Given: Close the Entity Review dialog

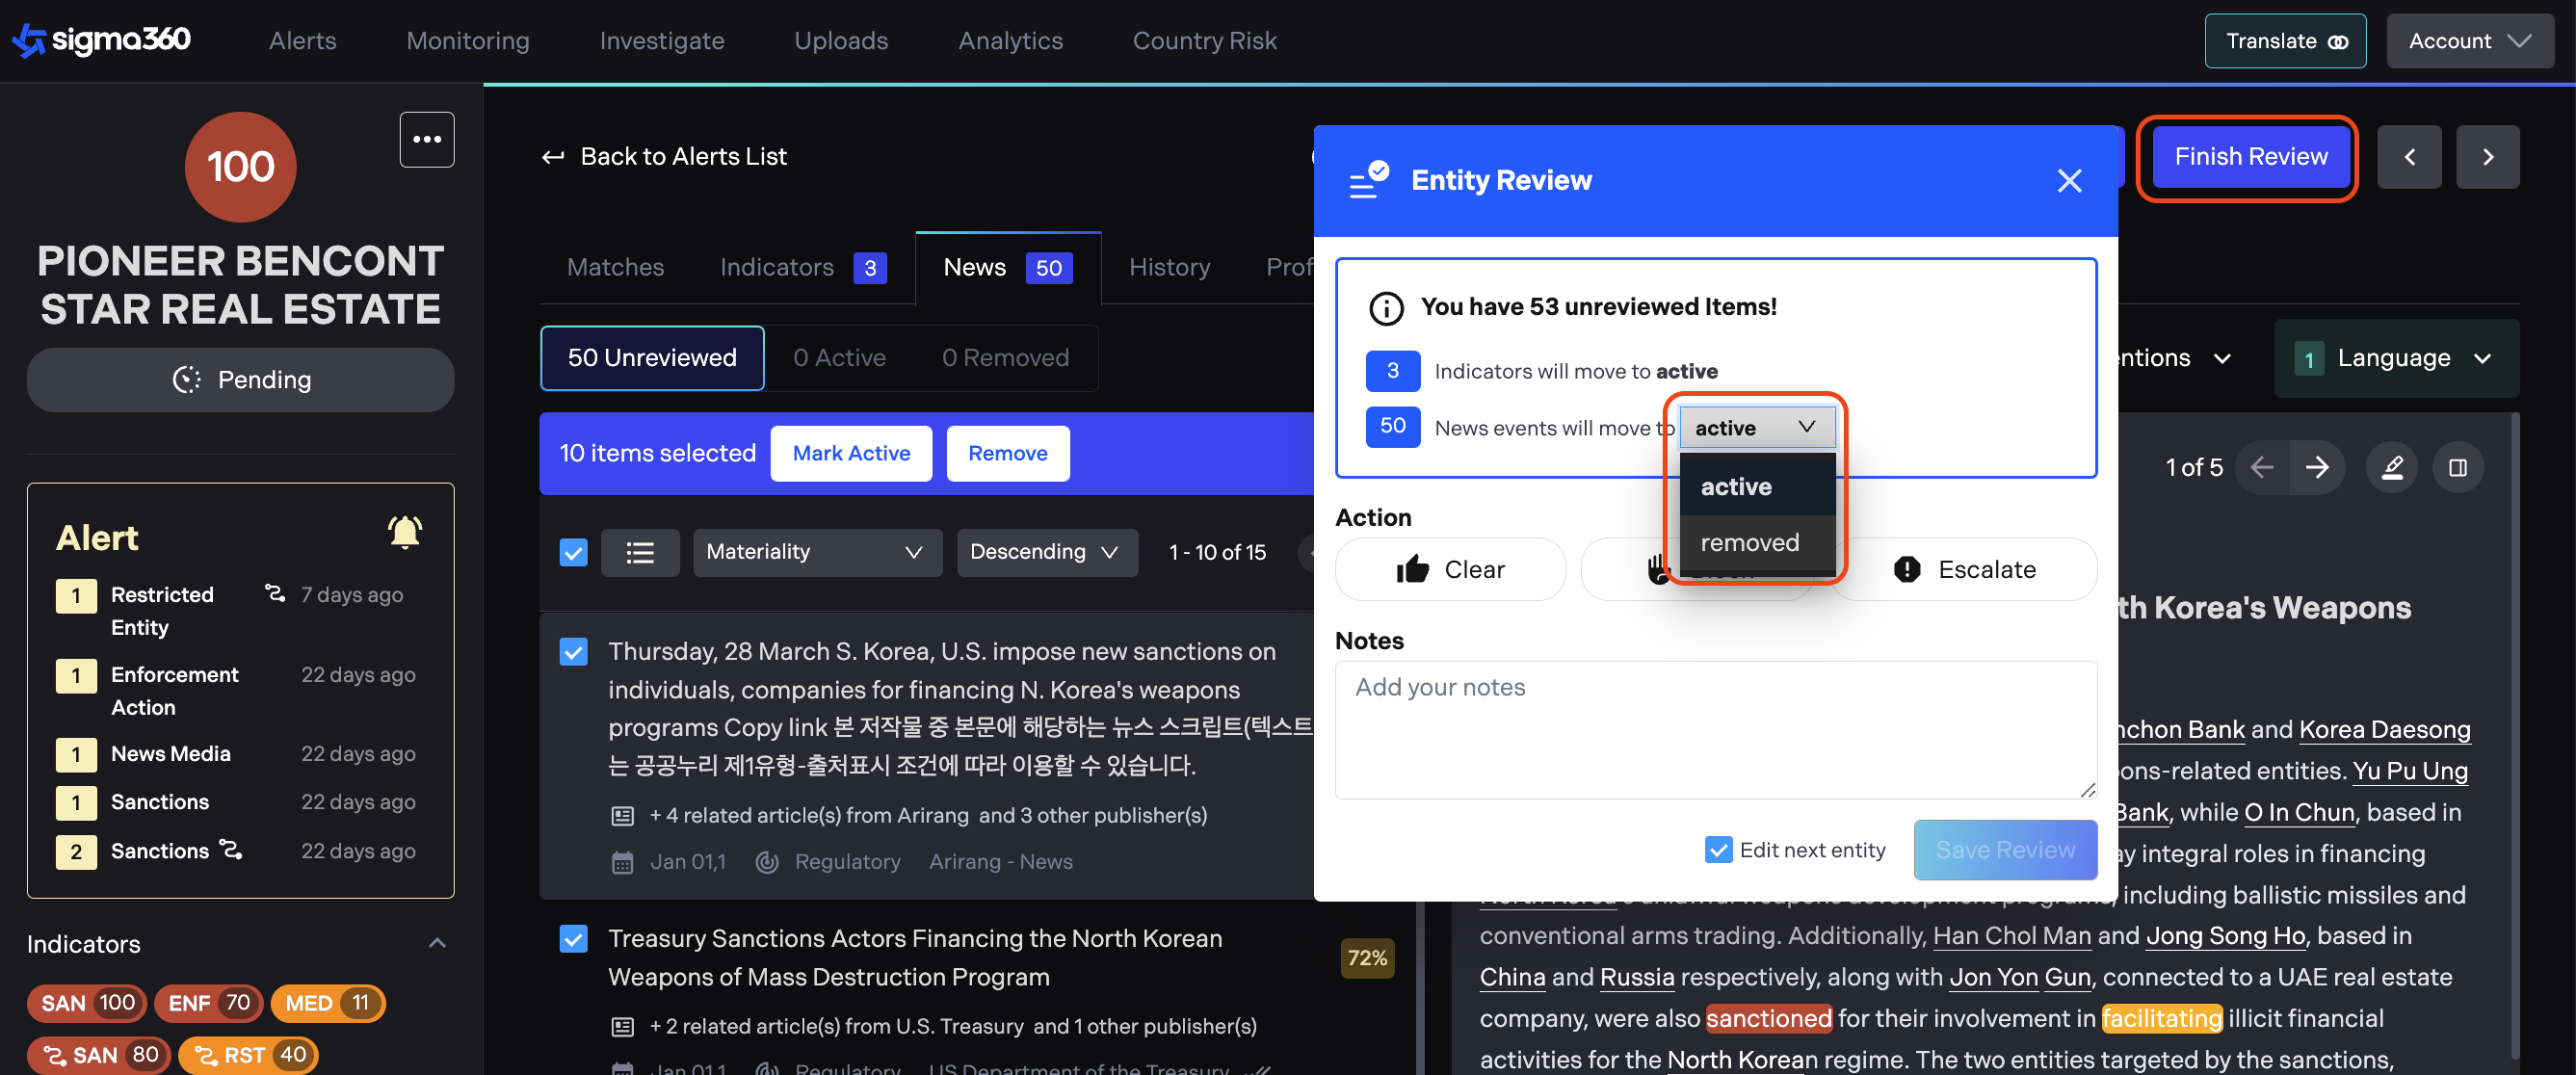Looking at the screenshot, I should [x=2068, y=181].
